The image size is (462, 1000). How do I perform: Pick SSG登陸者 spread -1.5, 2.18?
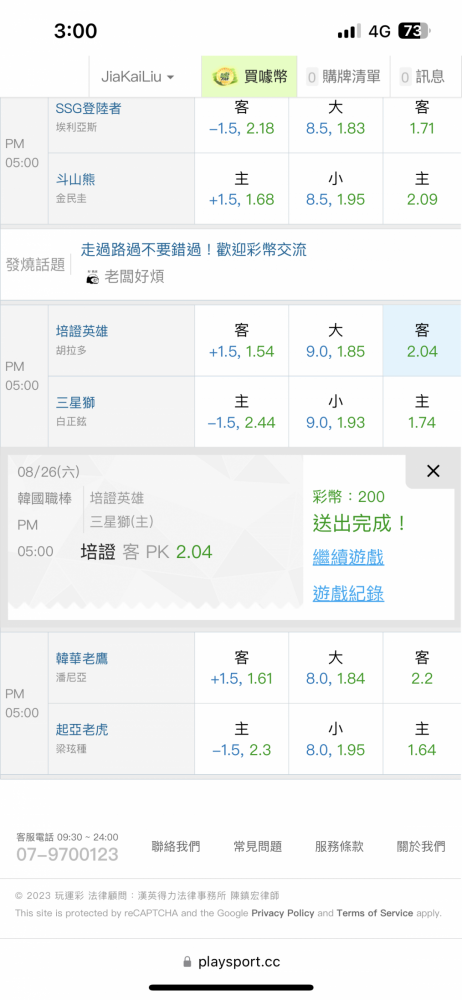(242, 118)
